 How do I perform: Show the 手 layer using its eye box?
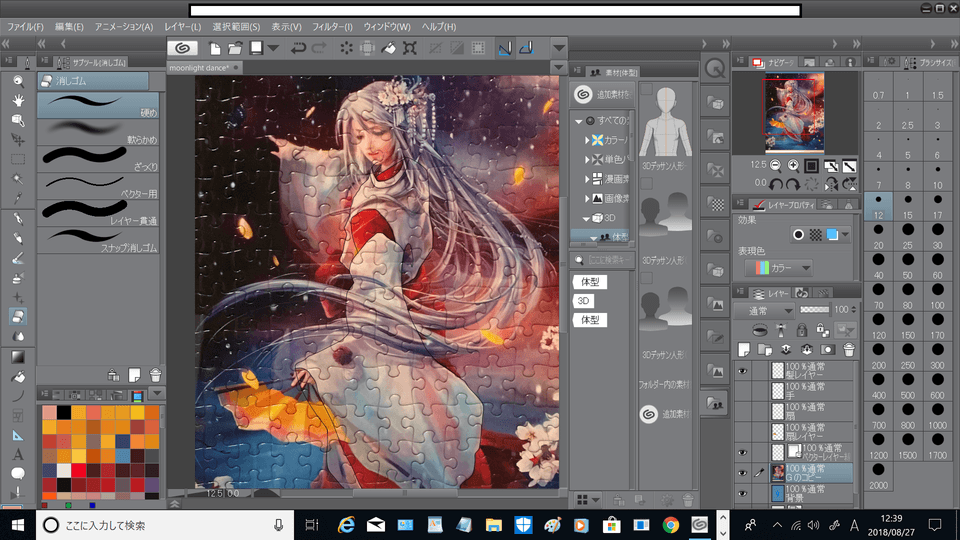[x=743, y=391]
